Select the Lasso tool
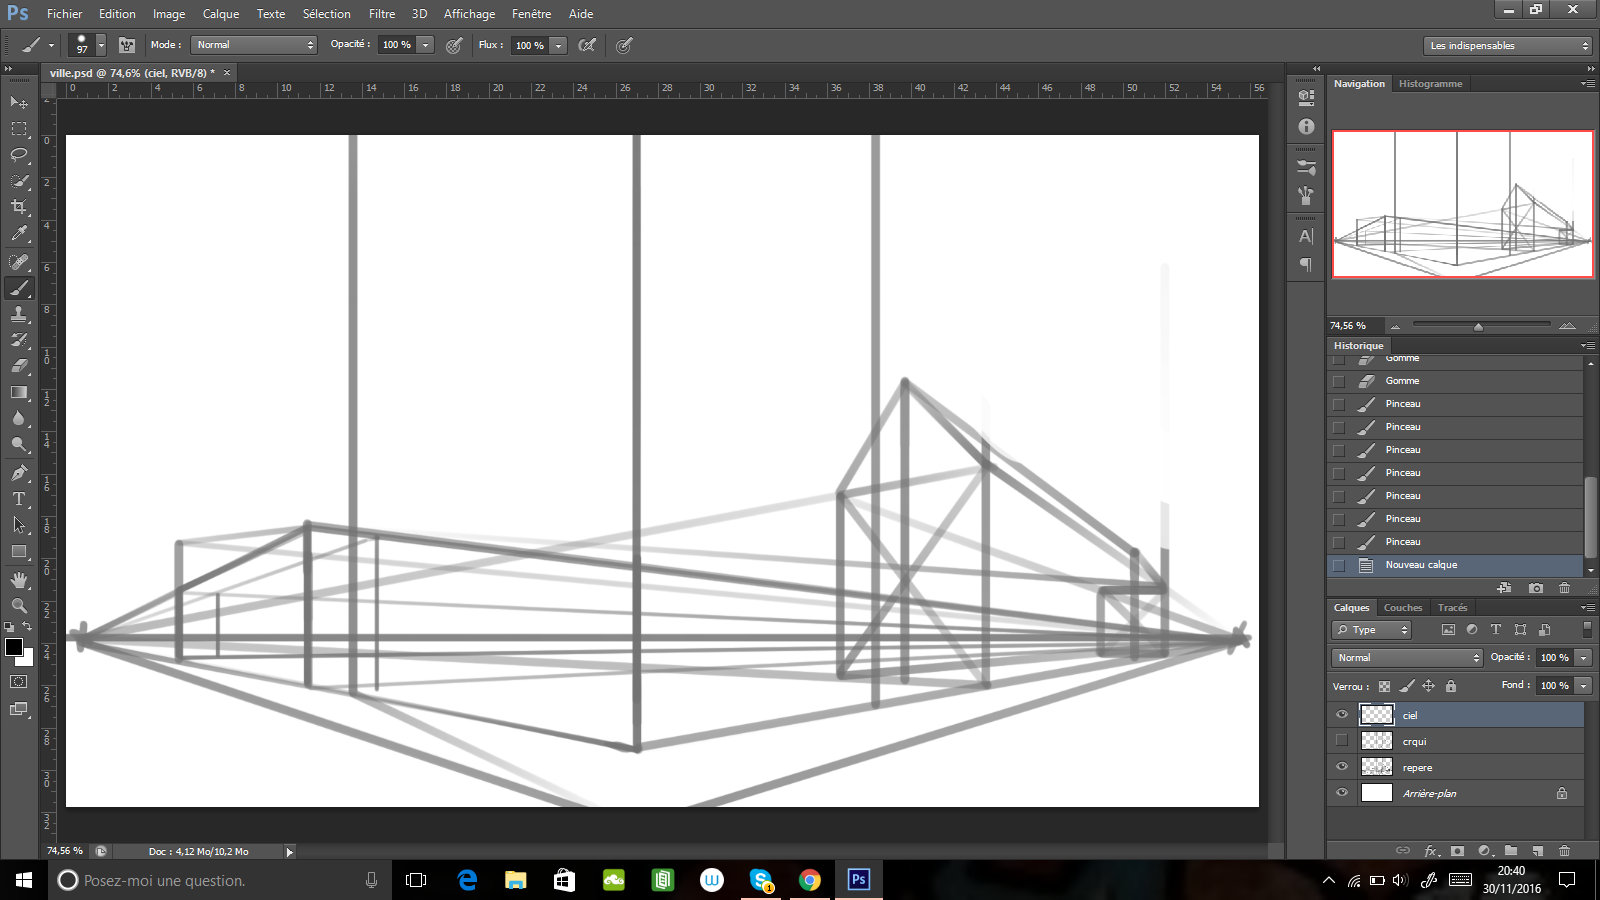This screenshot has height=900, width=1600. coord(19,155)
